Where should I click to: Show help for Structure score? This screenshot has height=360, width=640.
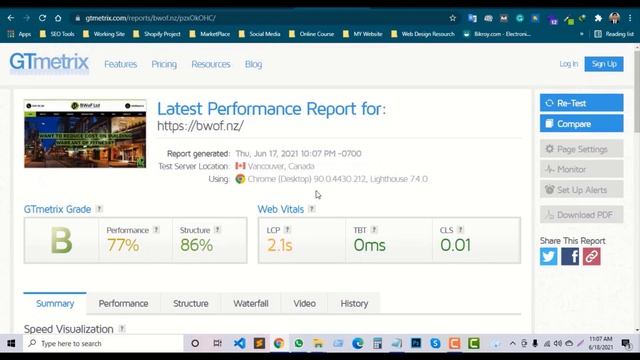(x=218, y=230)
